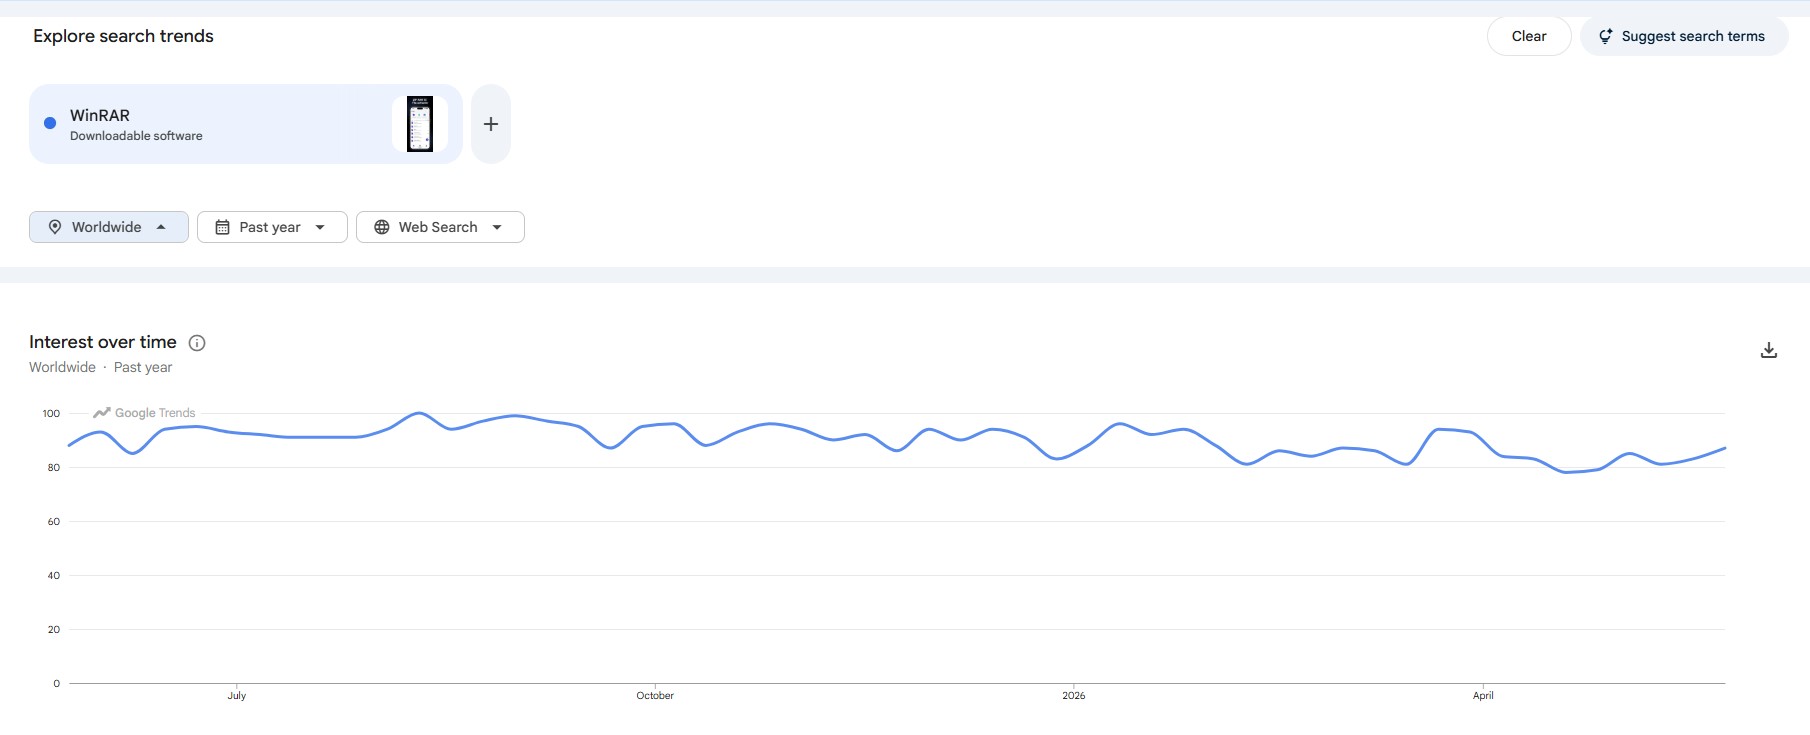Click the October label on chart axis
This screenshot has height=735, width=1810.
tap(655, 695)
